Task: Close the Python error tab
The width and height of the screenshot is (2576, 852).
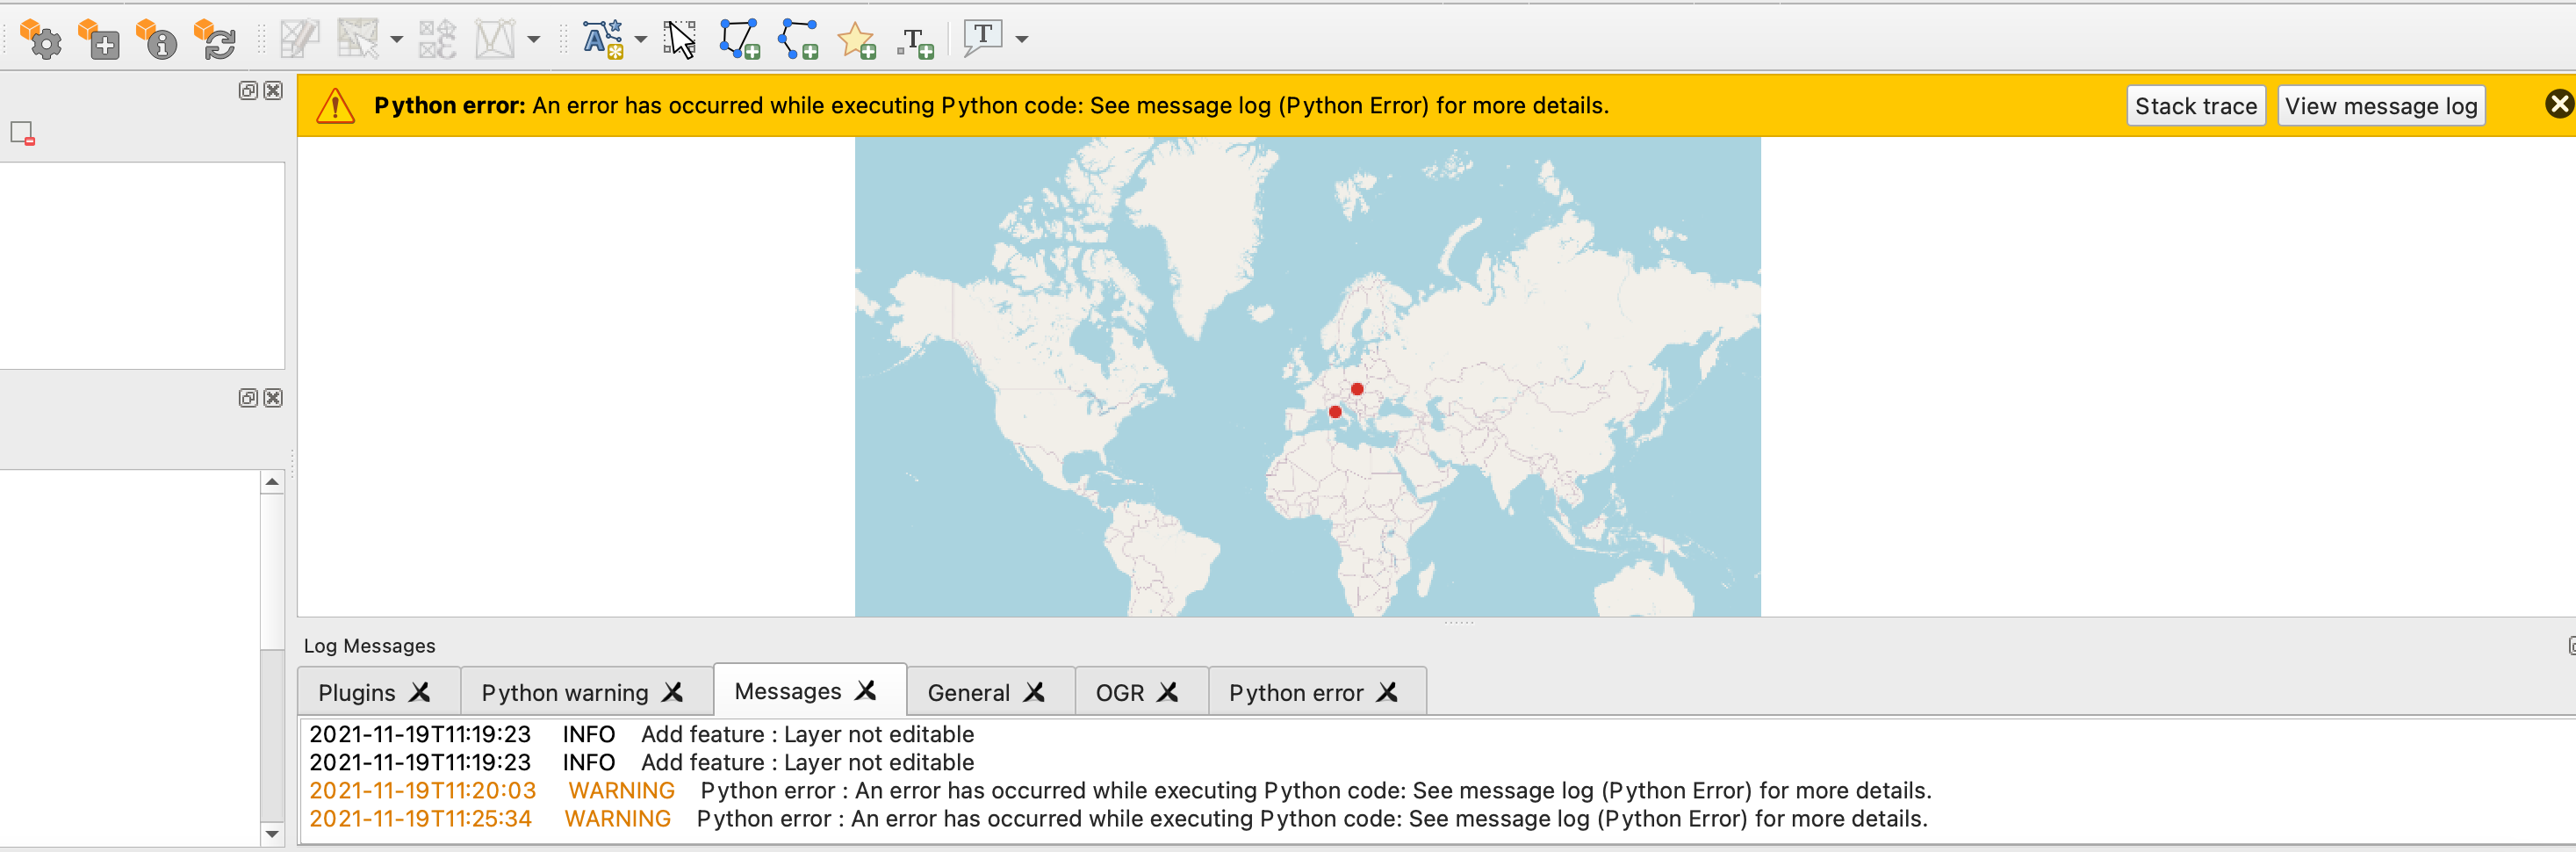Action: [x=1387, y=691]
